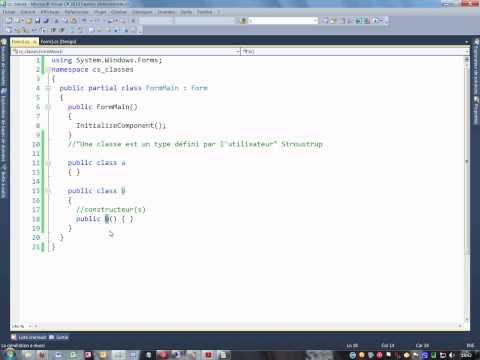Click the Cut icon in the toolbar
This screenshot has width=480, height=360.
pyautogui.click(x=57, y=21)
